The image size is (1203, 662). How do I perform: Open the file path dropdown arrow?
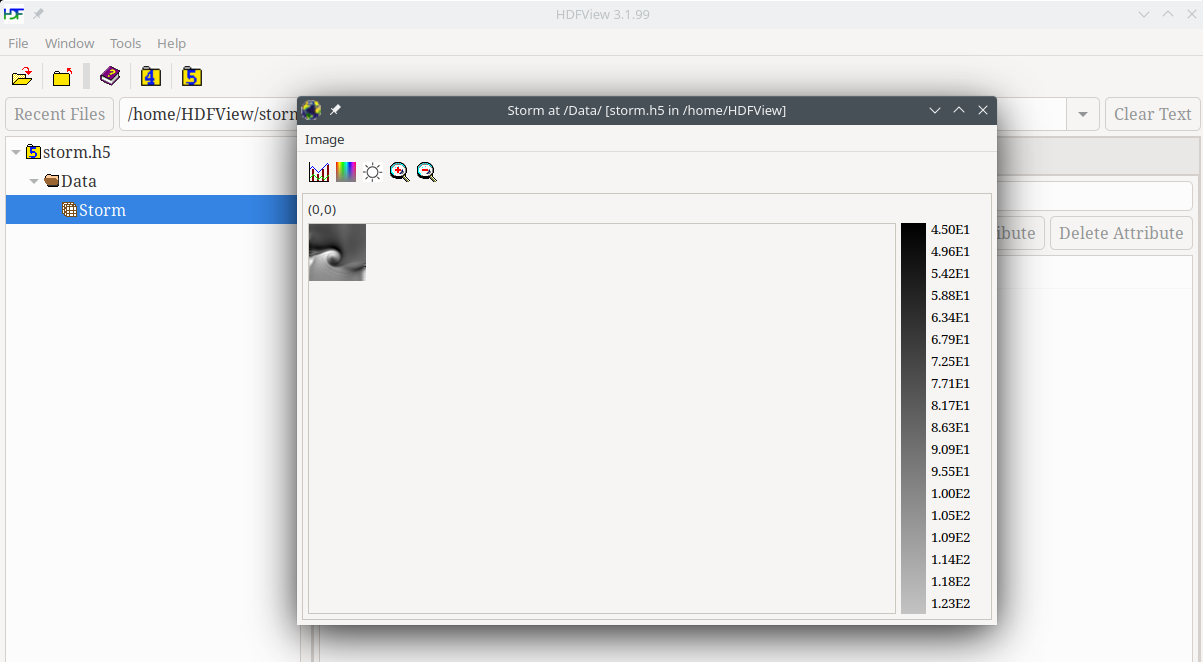[1082, 115]
